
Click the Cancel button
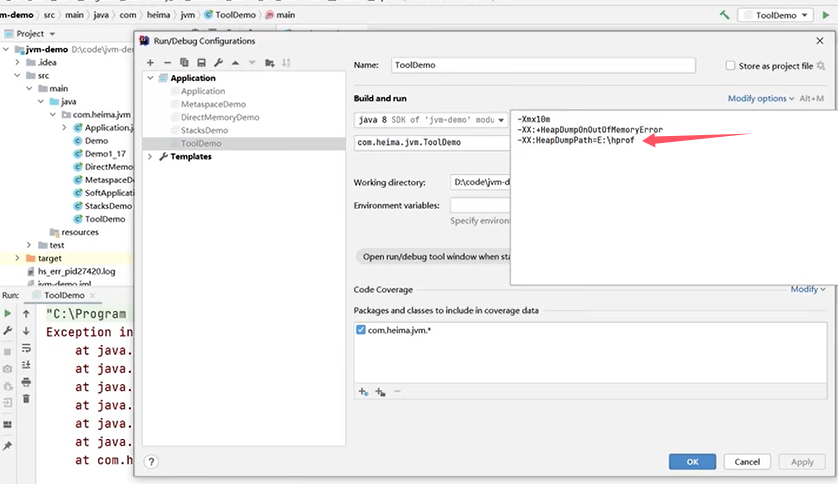(x=747, y=462)
